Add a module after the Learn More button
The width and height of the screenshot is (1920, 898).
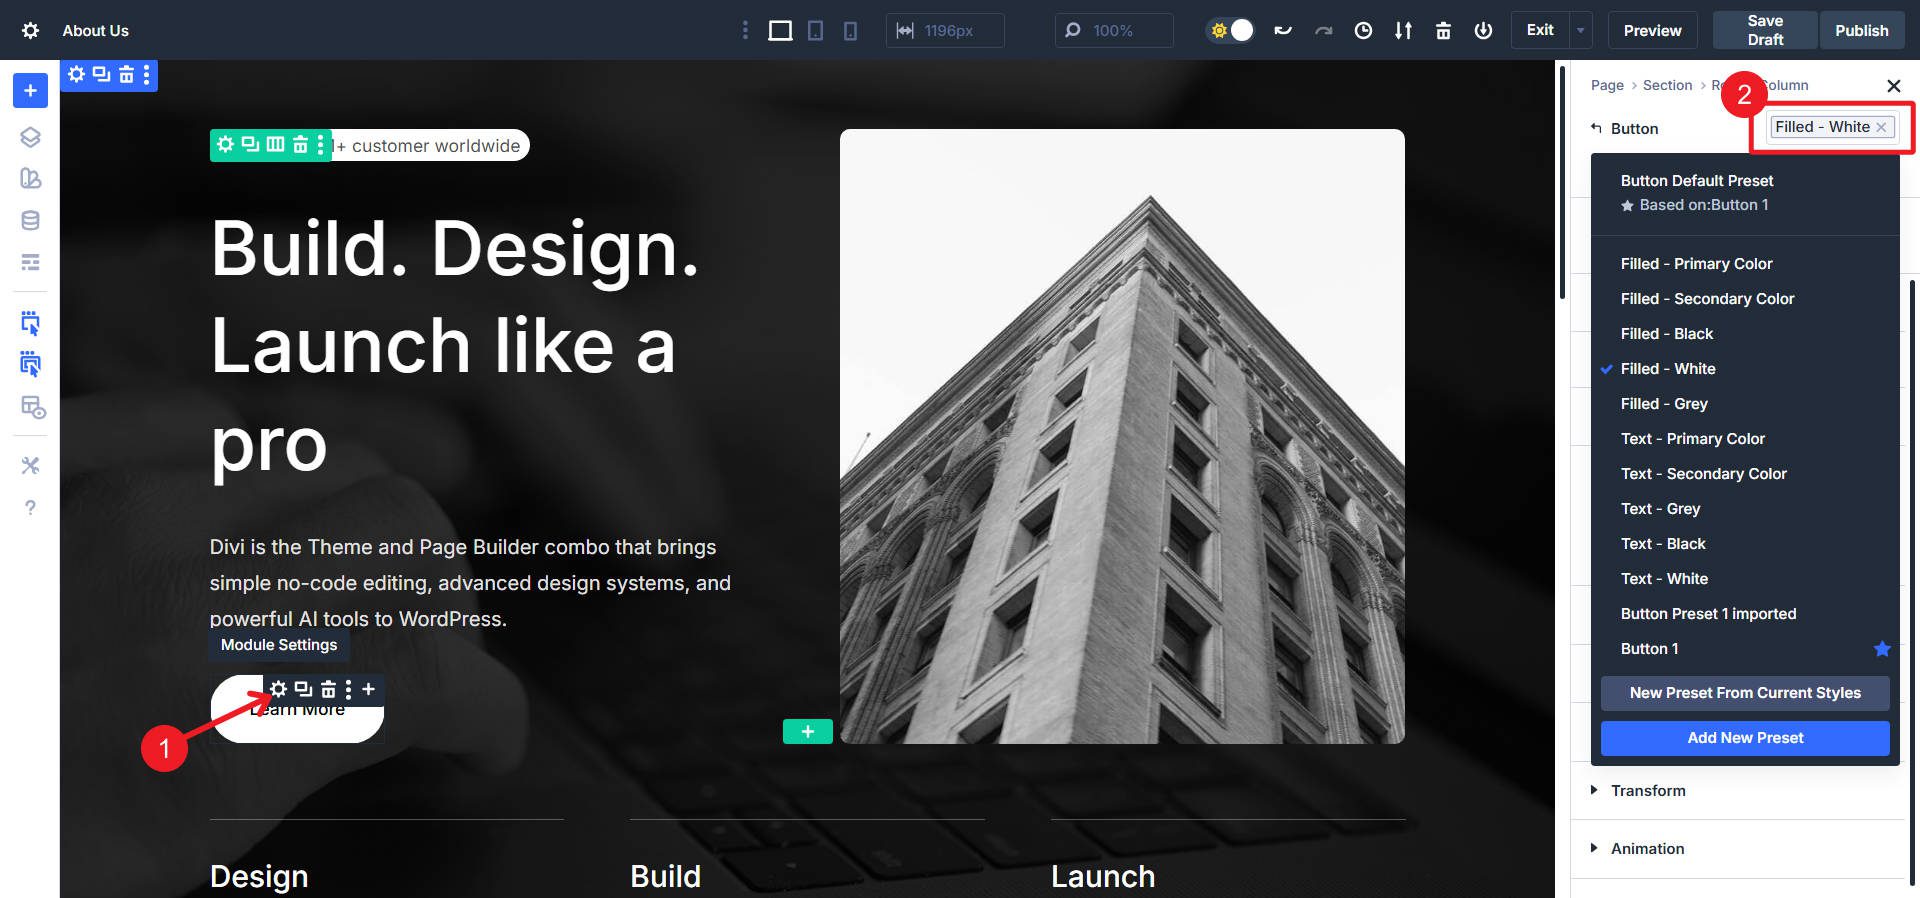pos(368,689)
